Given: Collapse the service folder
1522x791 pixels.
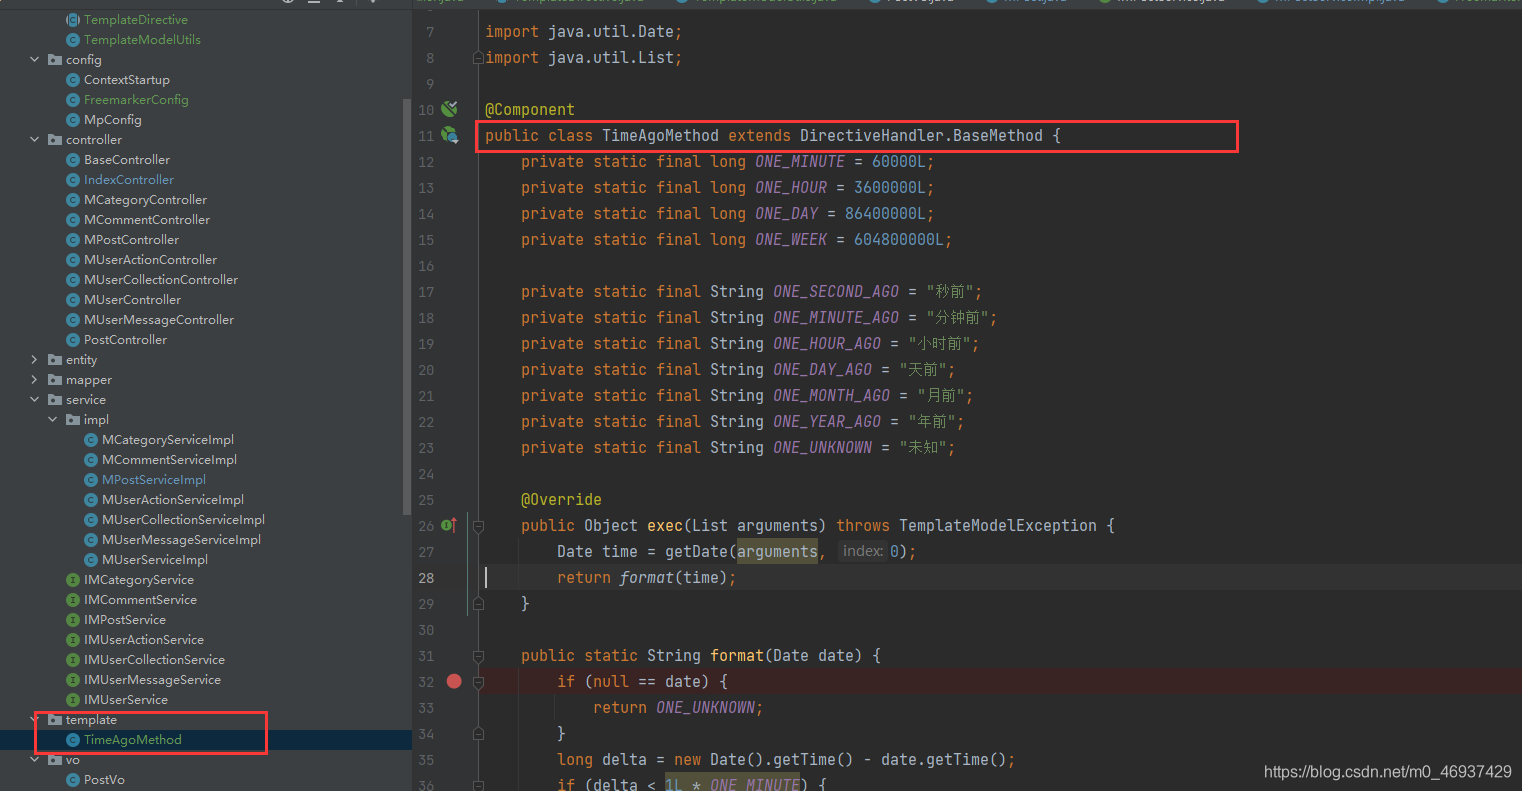Looking at the screenshot, I should [35, 400].
